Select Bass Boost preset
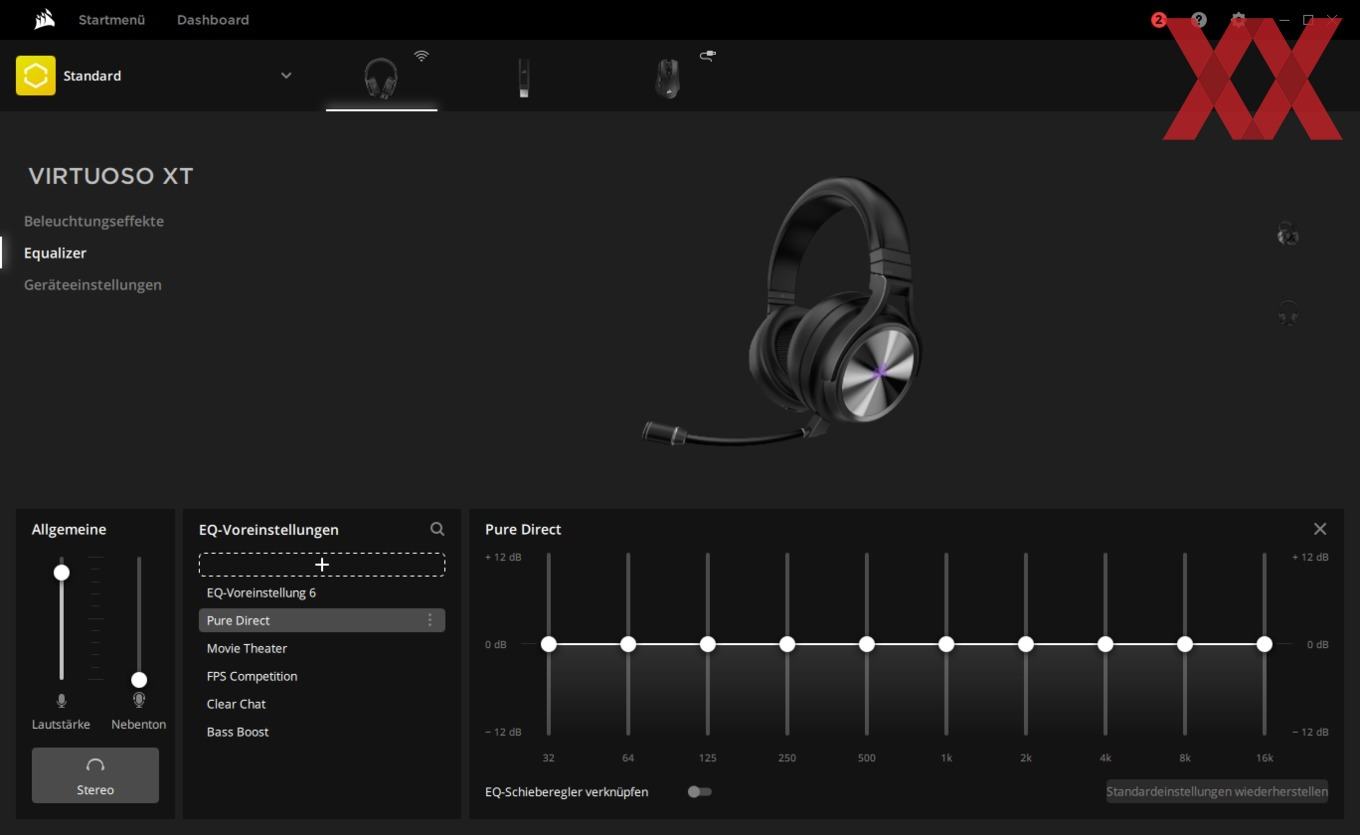 click(322, 732)
